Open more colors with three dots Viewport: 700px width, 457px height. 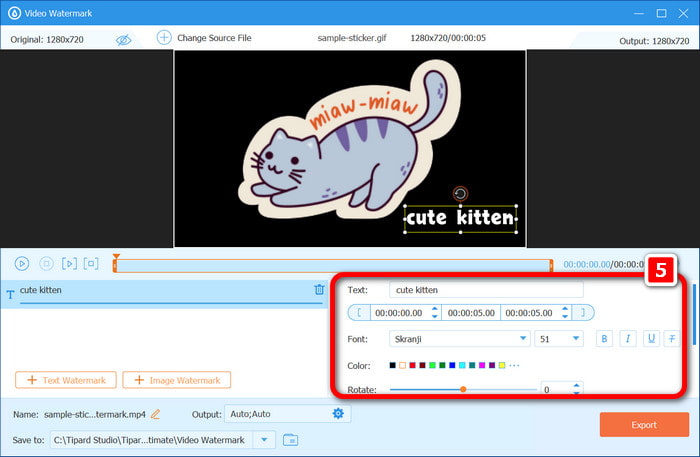[514, 366]
